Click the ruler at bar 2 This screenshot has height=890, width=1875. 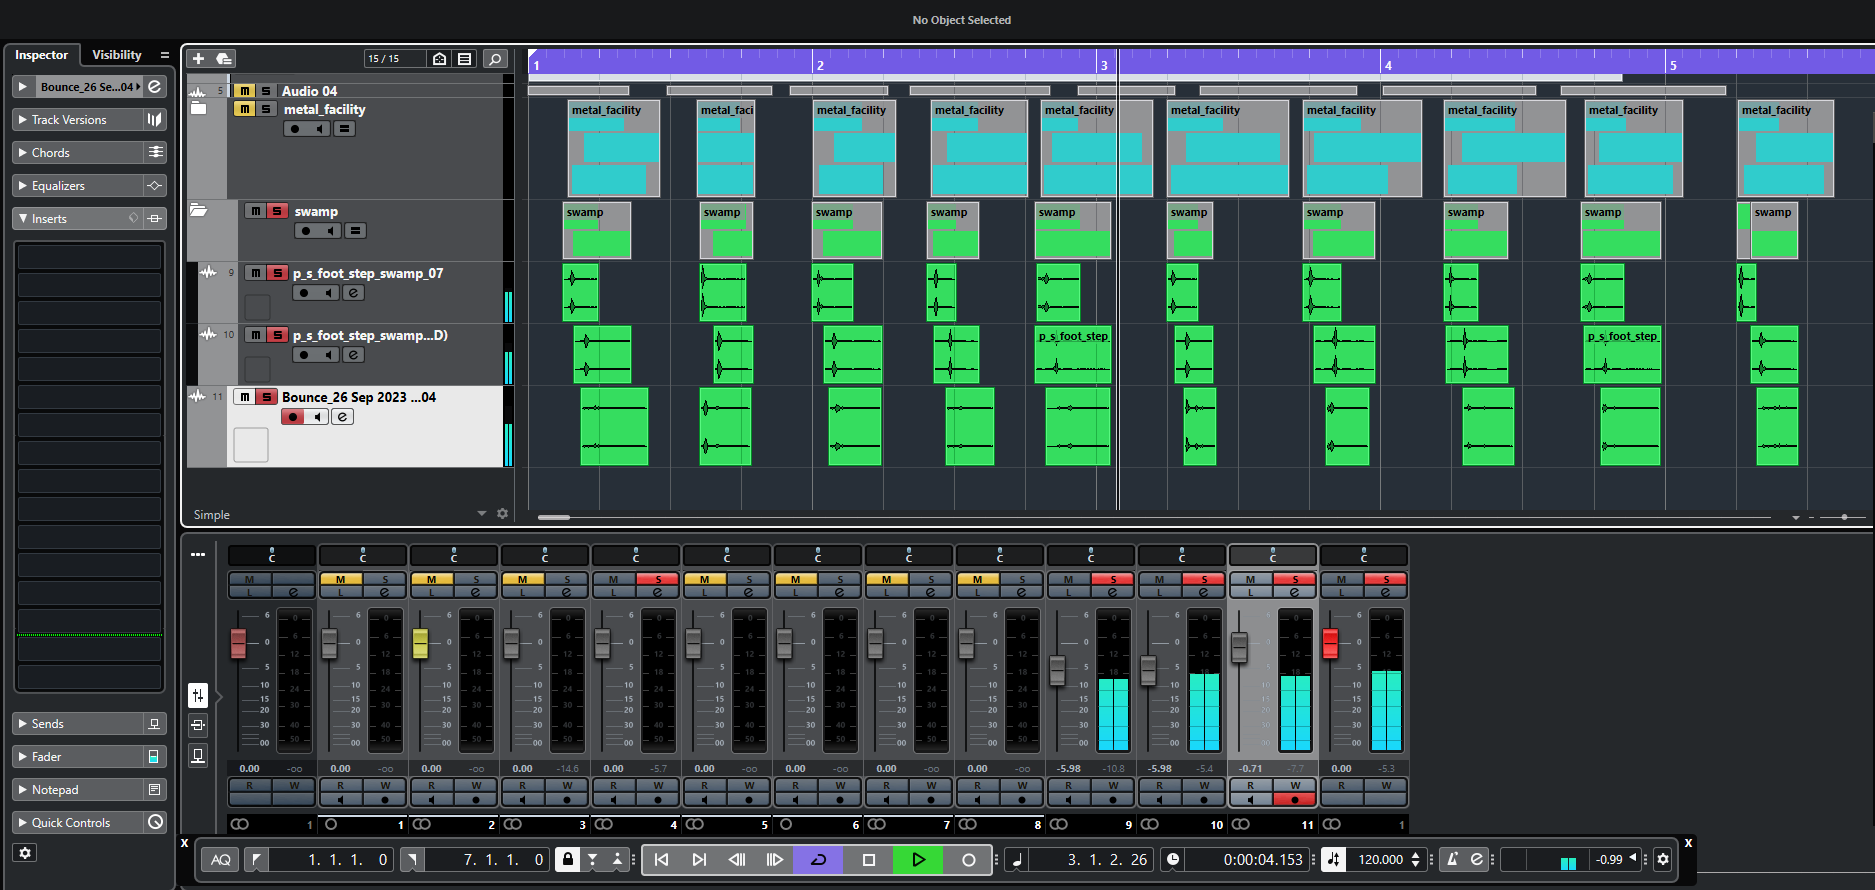819,65
